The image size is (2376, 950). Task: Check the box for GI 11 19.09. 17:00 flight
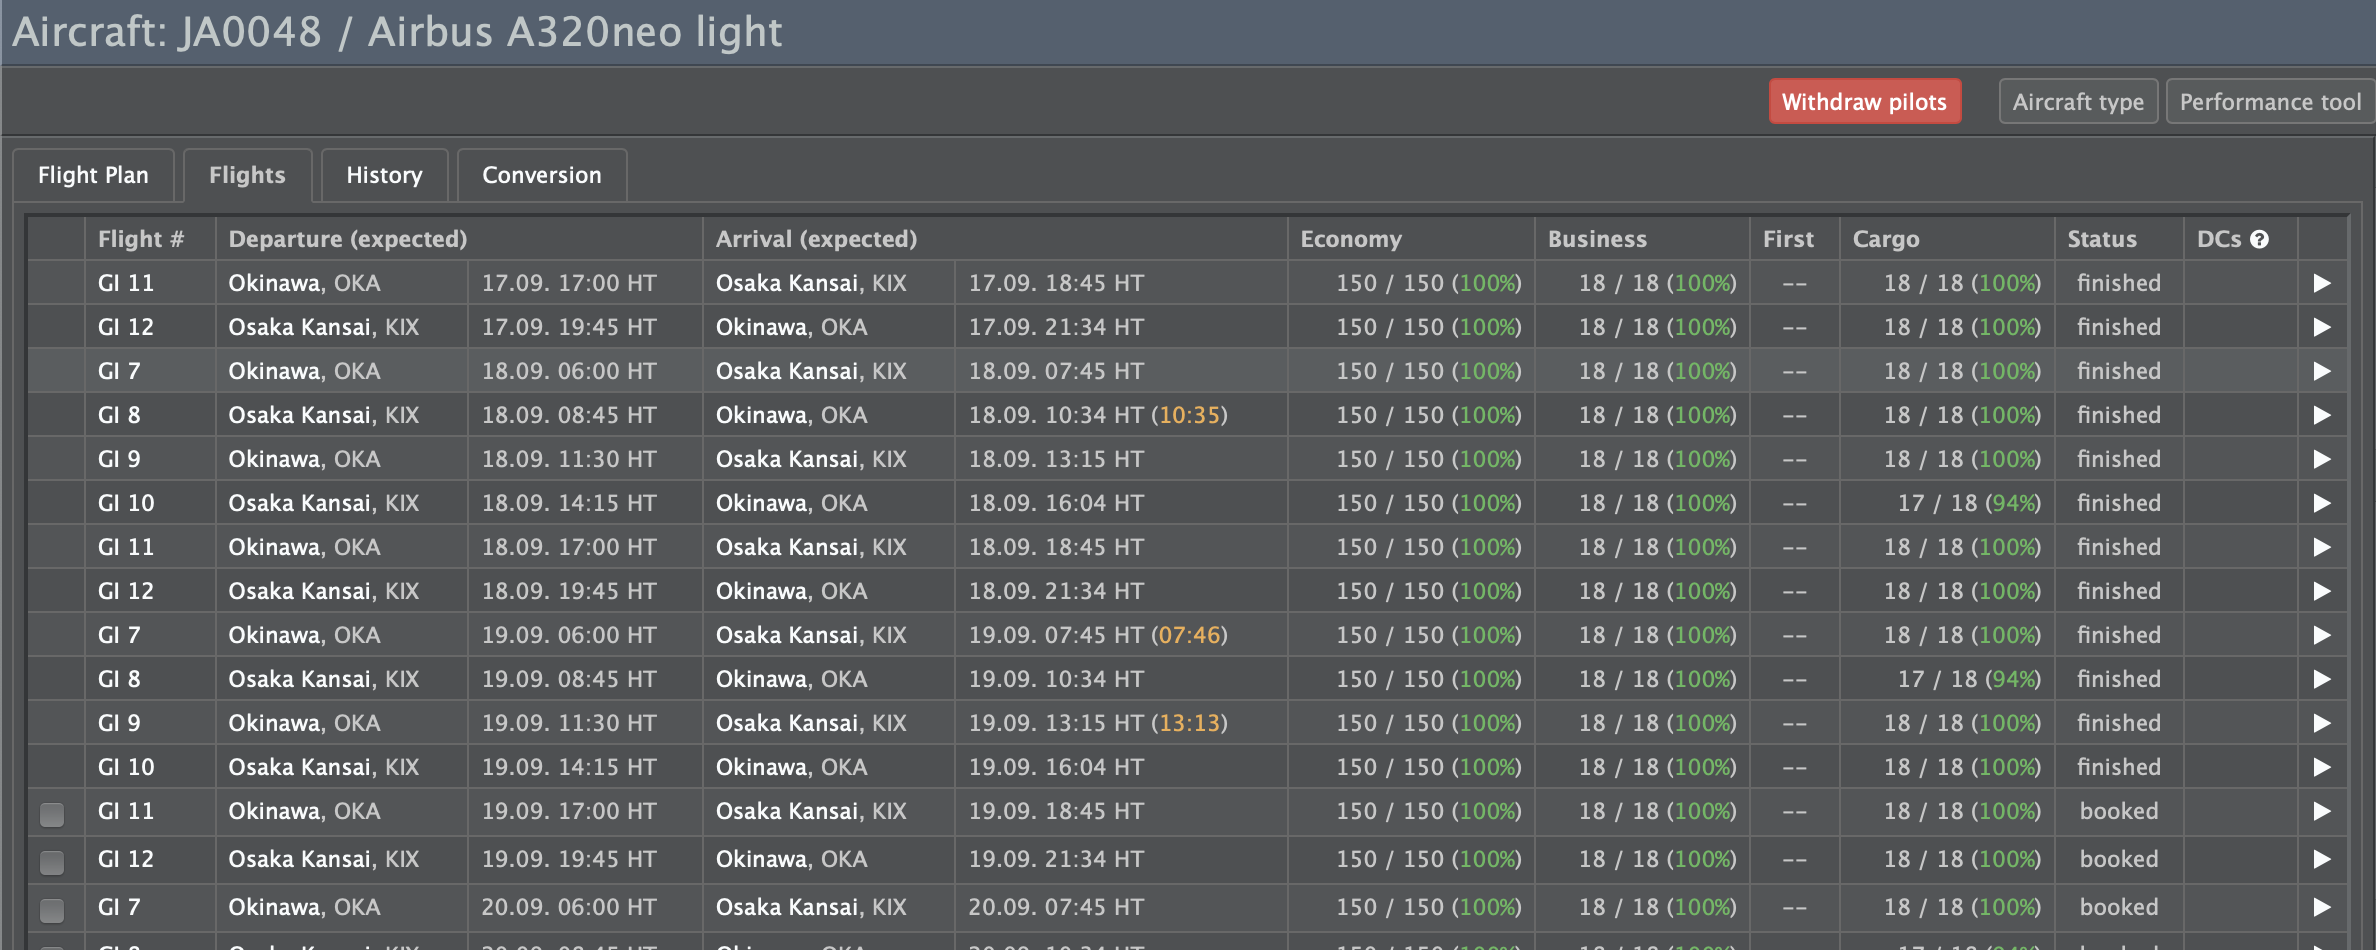click(52, 815)
